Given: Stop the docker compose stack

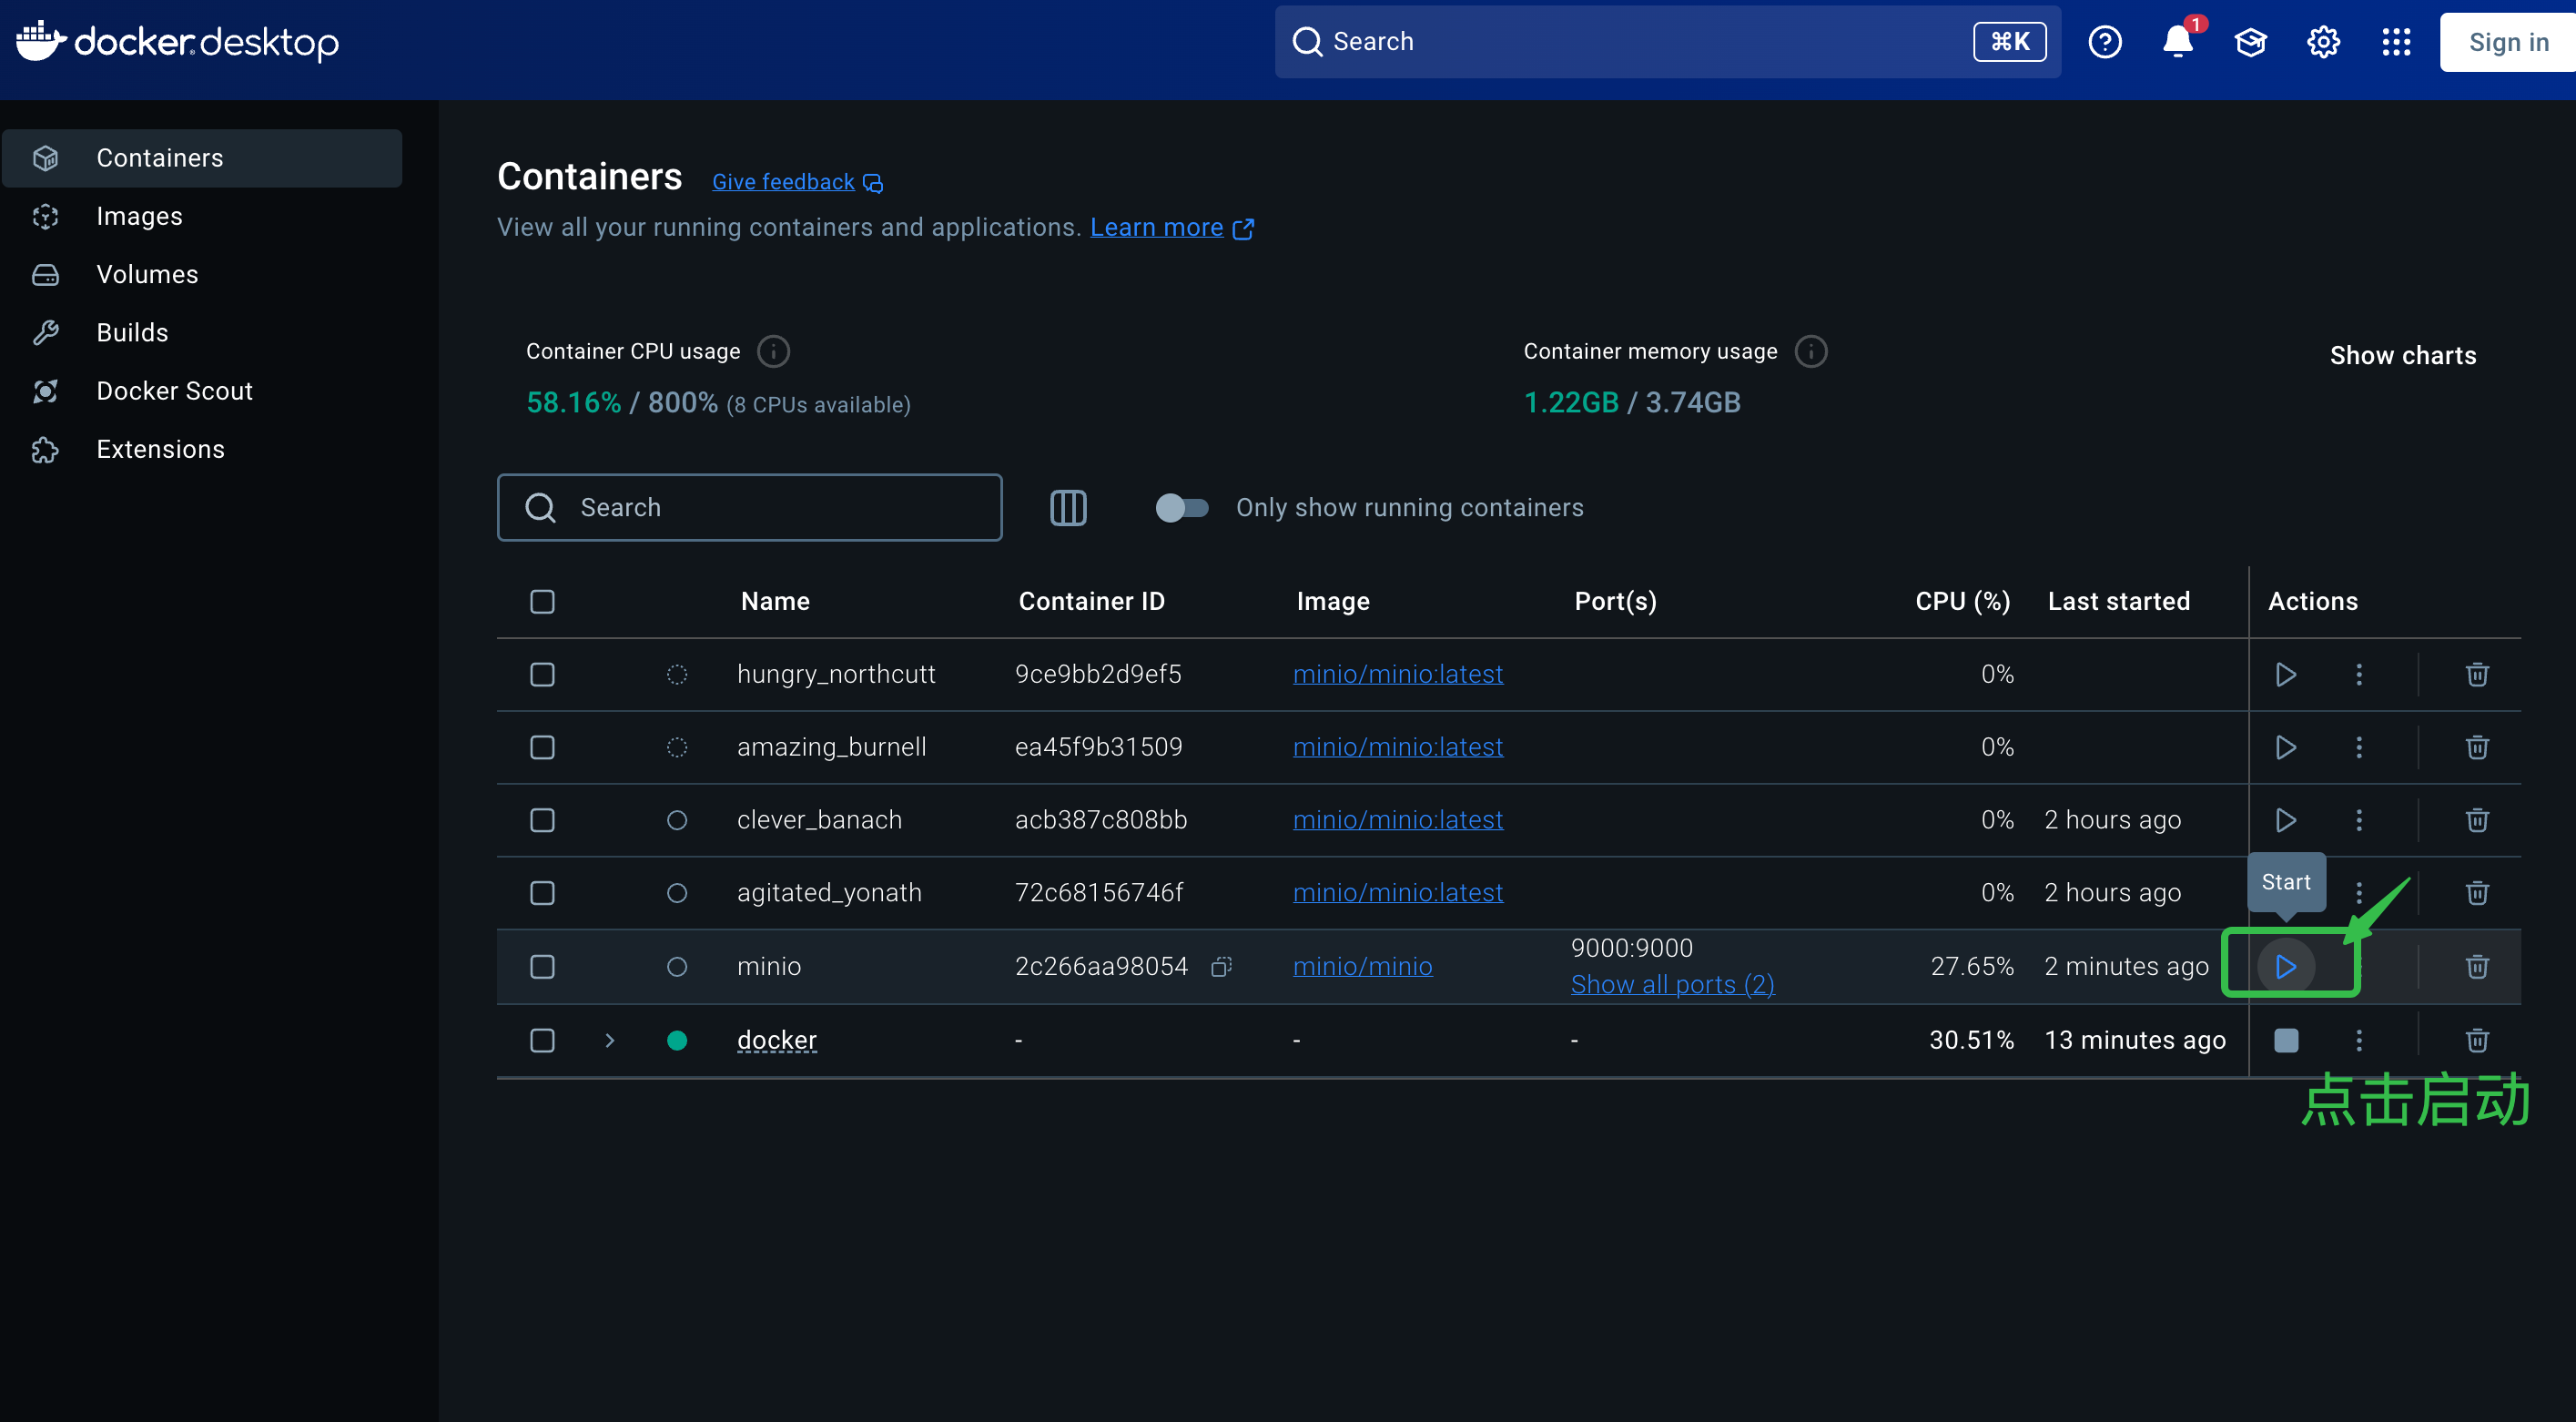Looking at the screenshot, I should (2285, 1040).
